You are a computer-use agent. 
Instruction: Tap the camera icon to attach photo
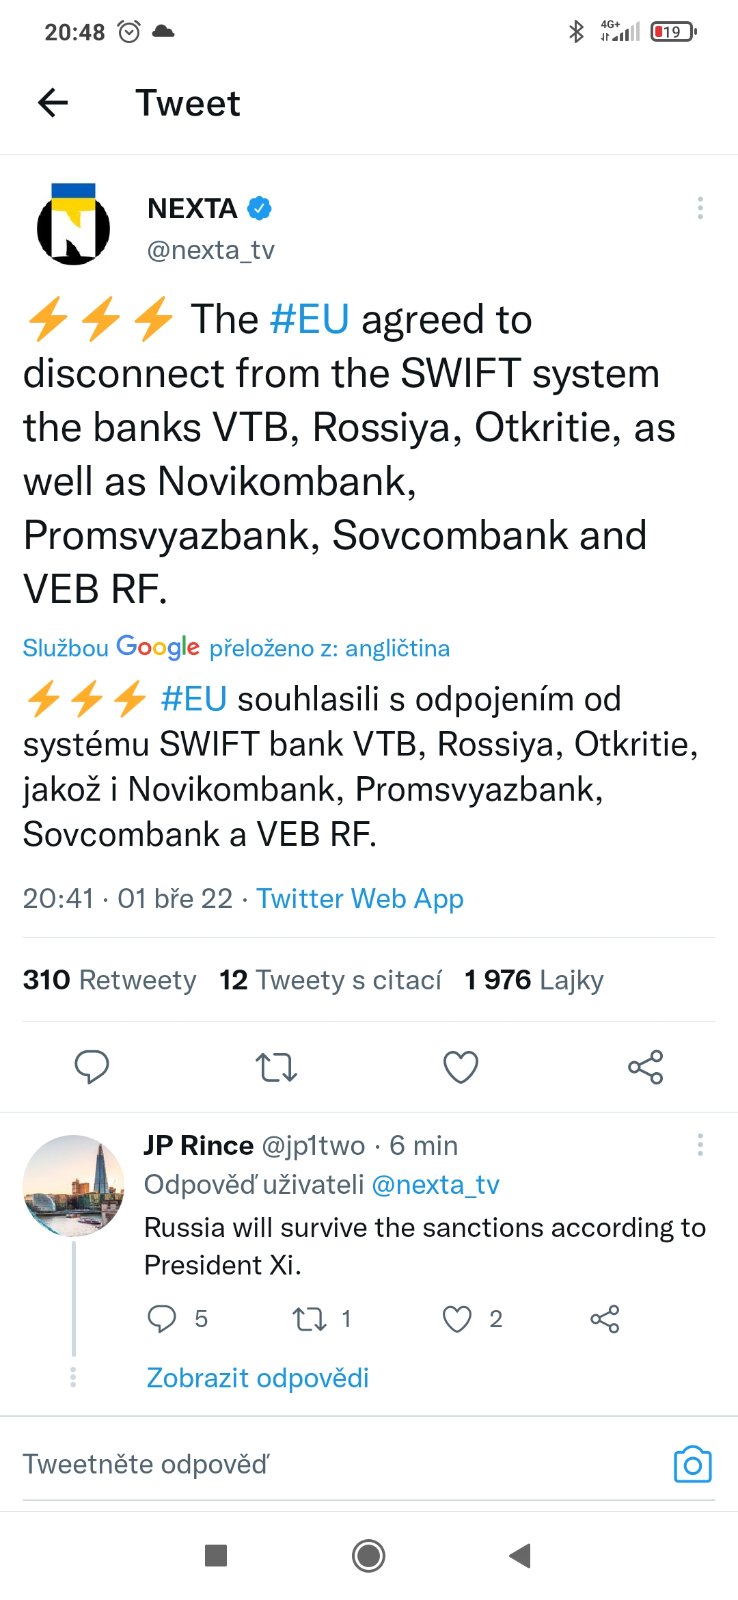[692, 1464]
